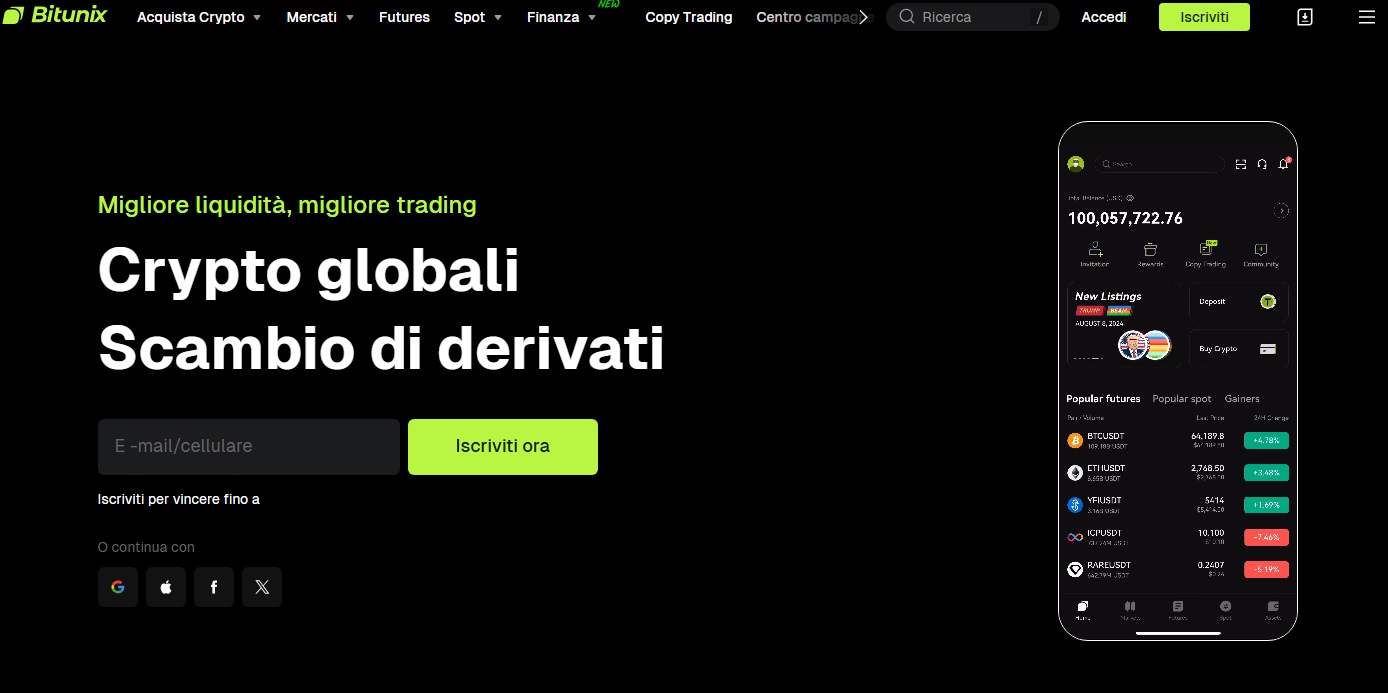Click the circled arrow beside the balance
1388x693 pixels.
[1282, 211]
